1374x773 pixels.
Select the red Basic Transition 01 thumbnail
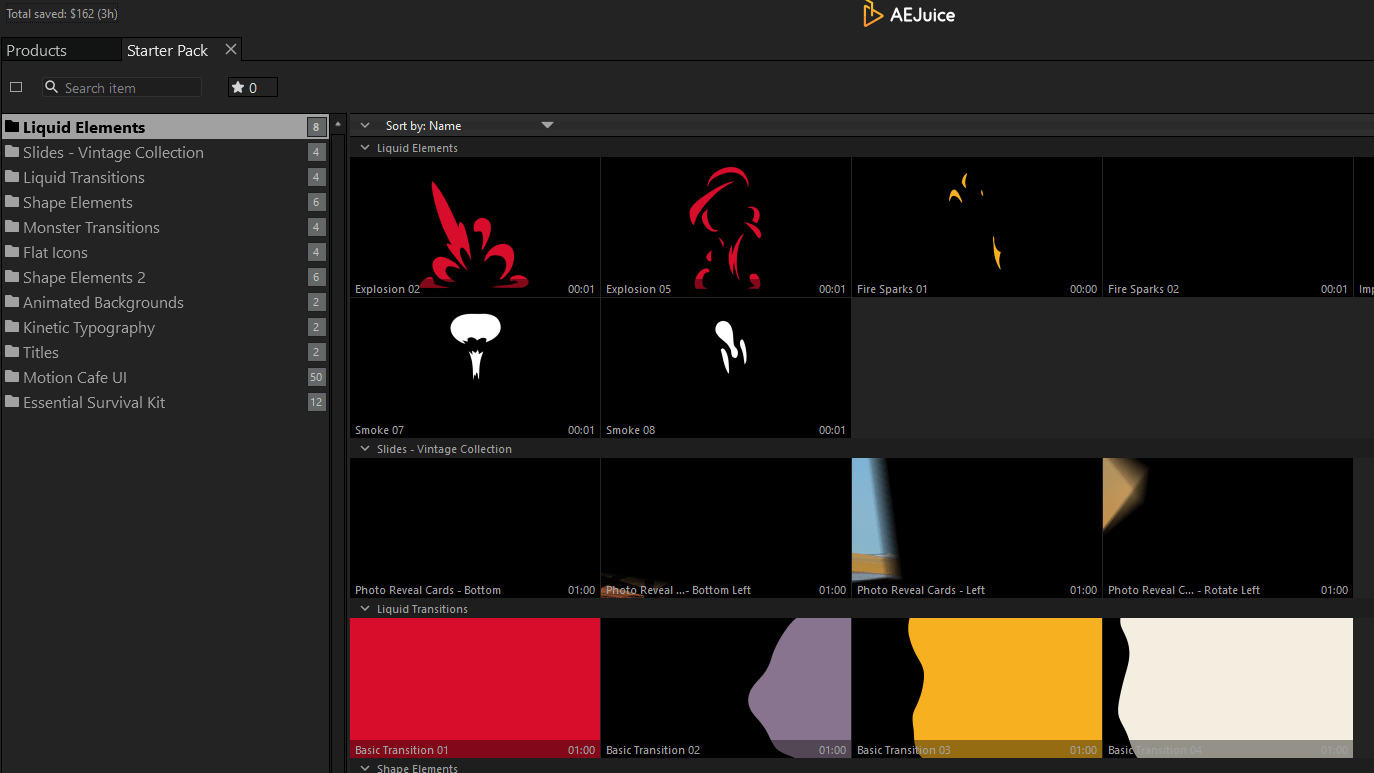pos(475,688)
